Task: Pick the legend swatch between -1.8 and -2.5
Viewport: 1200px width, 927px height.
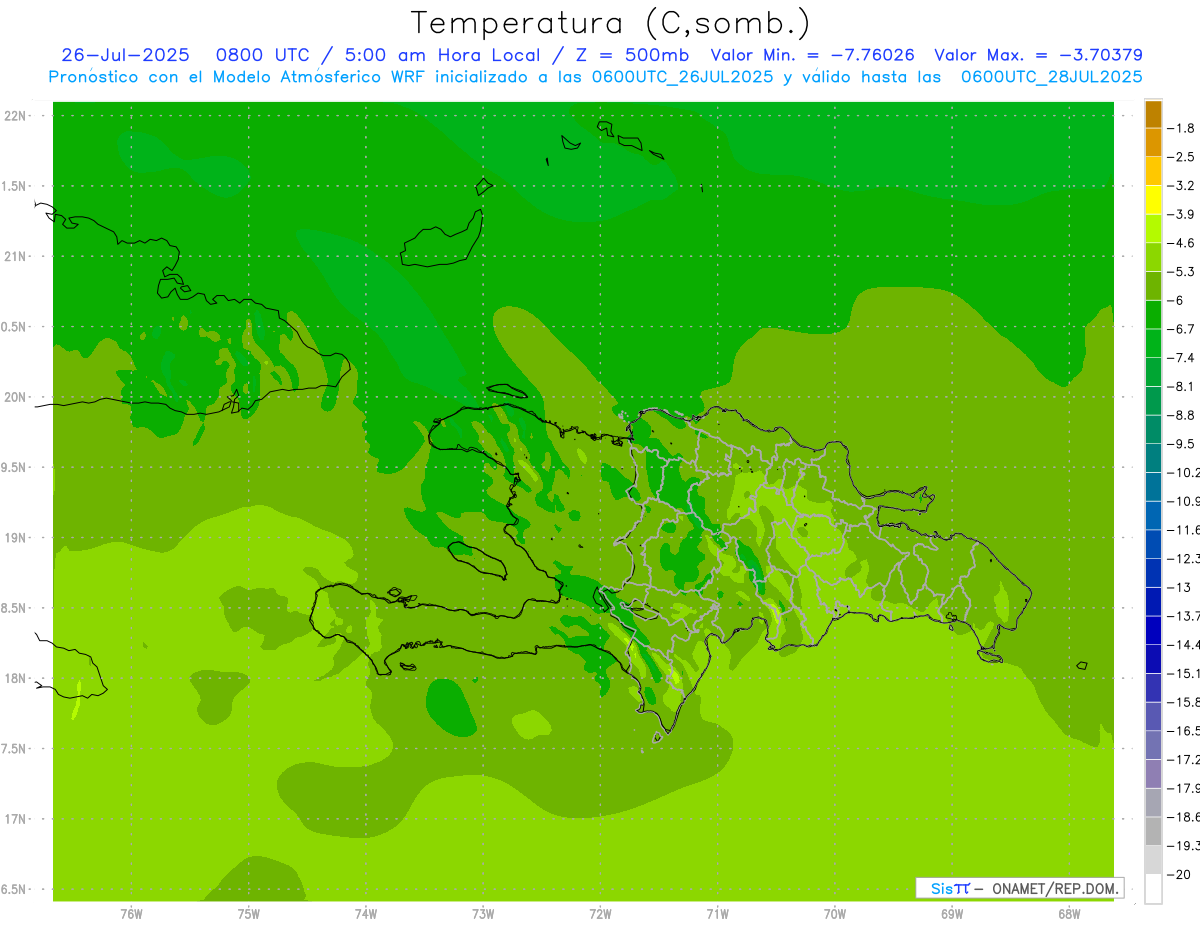Action: click(1153, 142)
